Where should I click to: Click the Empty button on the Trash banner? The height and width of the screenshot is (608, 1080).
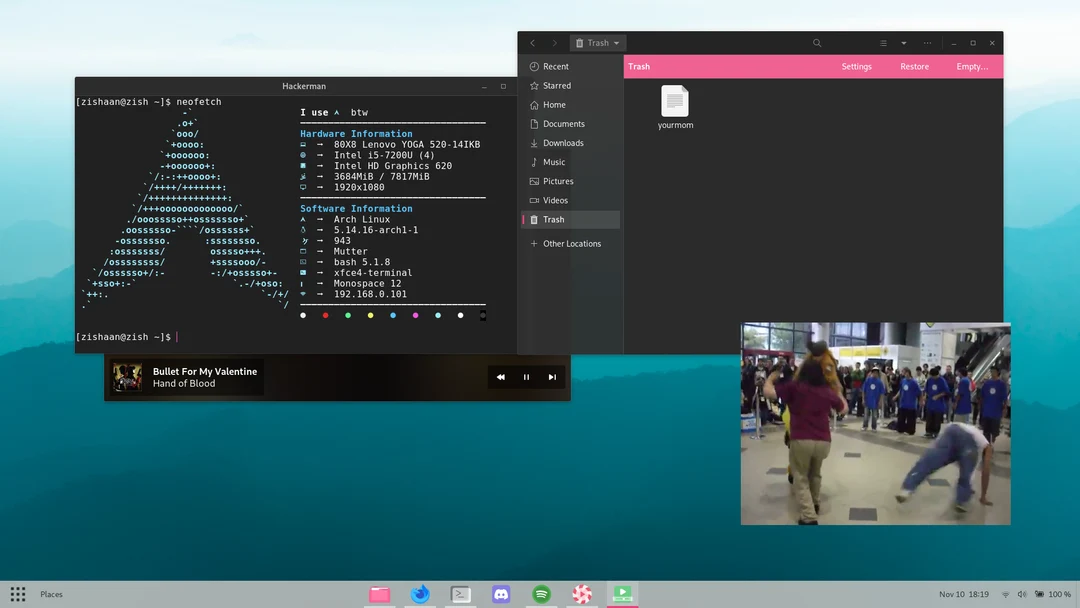972,66
